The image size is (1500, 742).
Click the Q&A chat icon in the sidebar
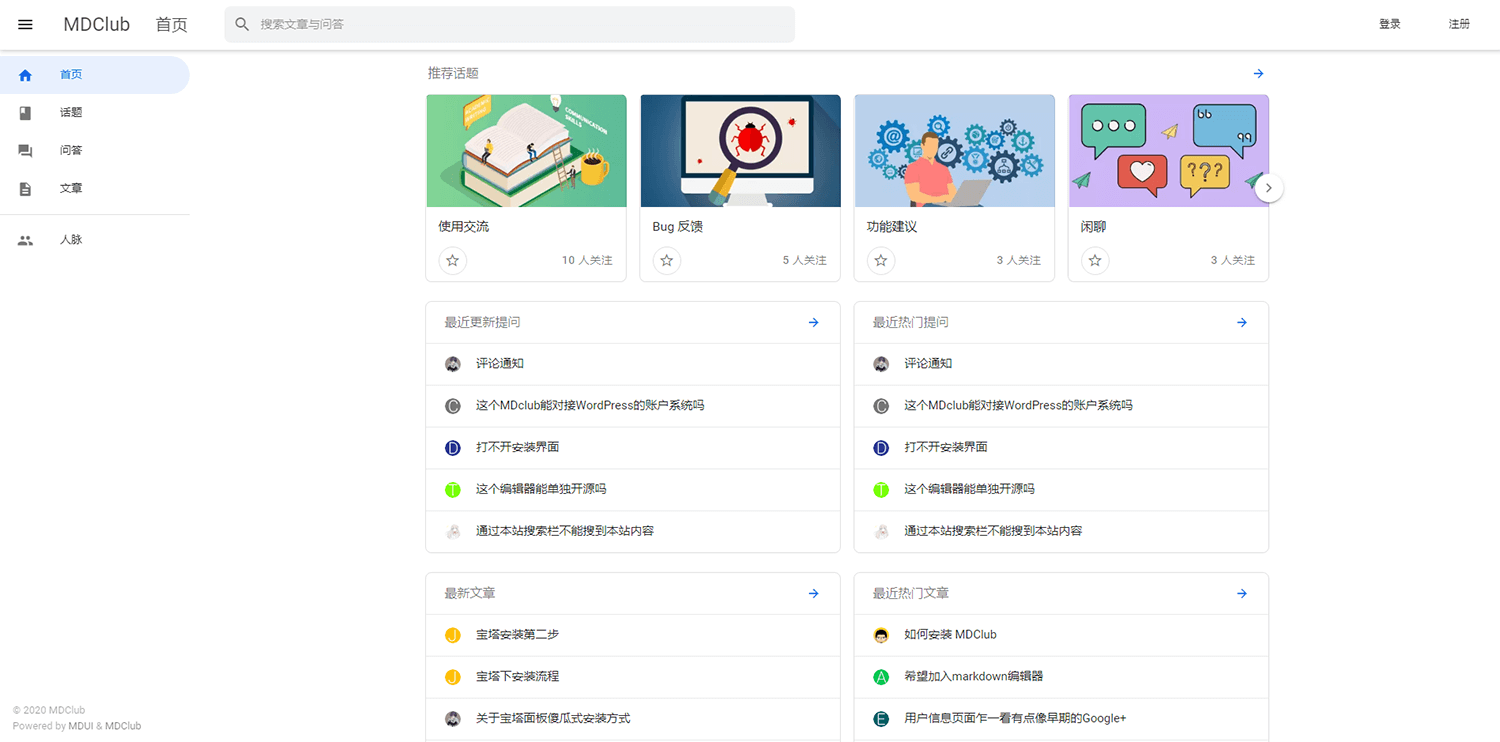pos(25,151)
